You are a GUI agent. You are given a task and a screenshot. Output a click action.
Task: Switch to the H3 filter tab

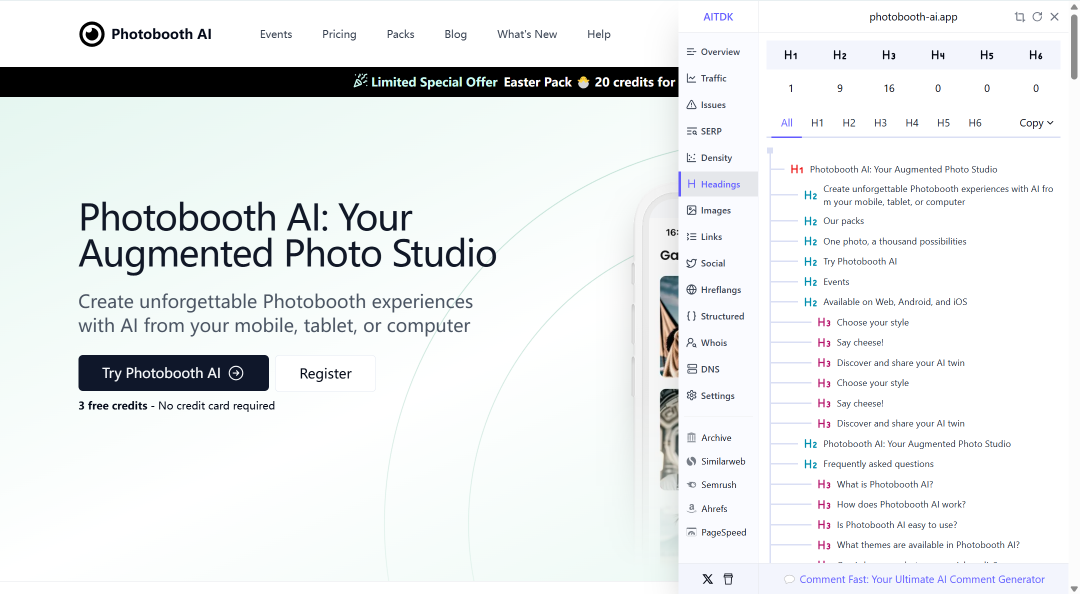click(x=880, y=123)
